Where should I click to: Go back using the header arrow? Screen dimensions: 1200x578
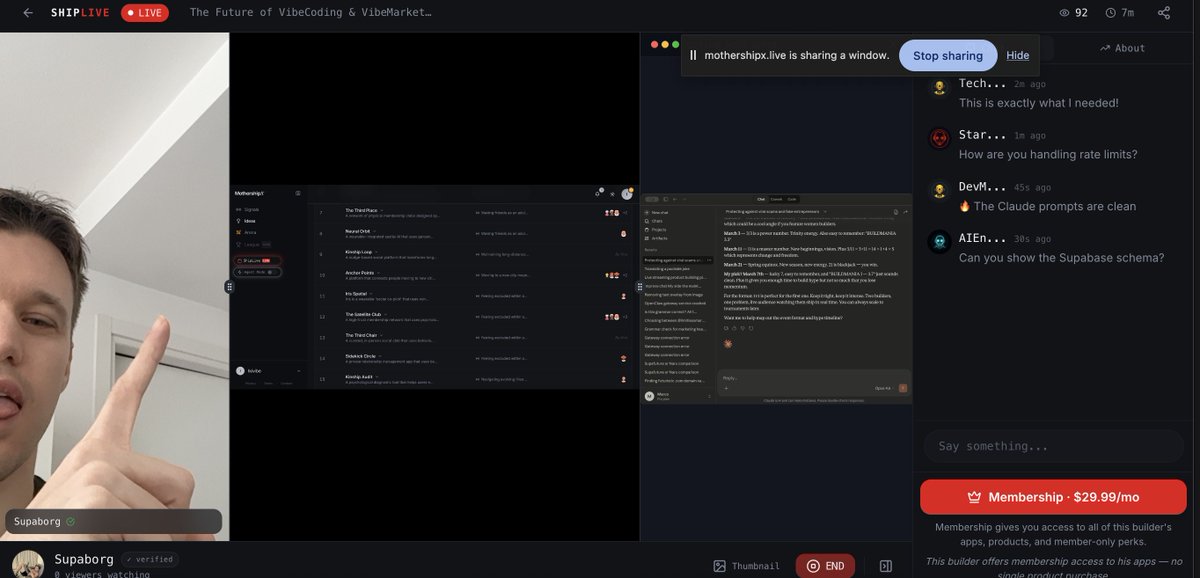coord(28,13)
